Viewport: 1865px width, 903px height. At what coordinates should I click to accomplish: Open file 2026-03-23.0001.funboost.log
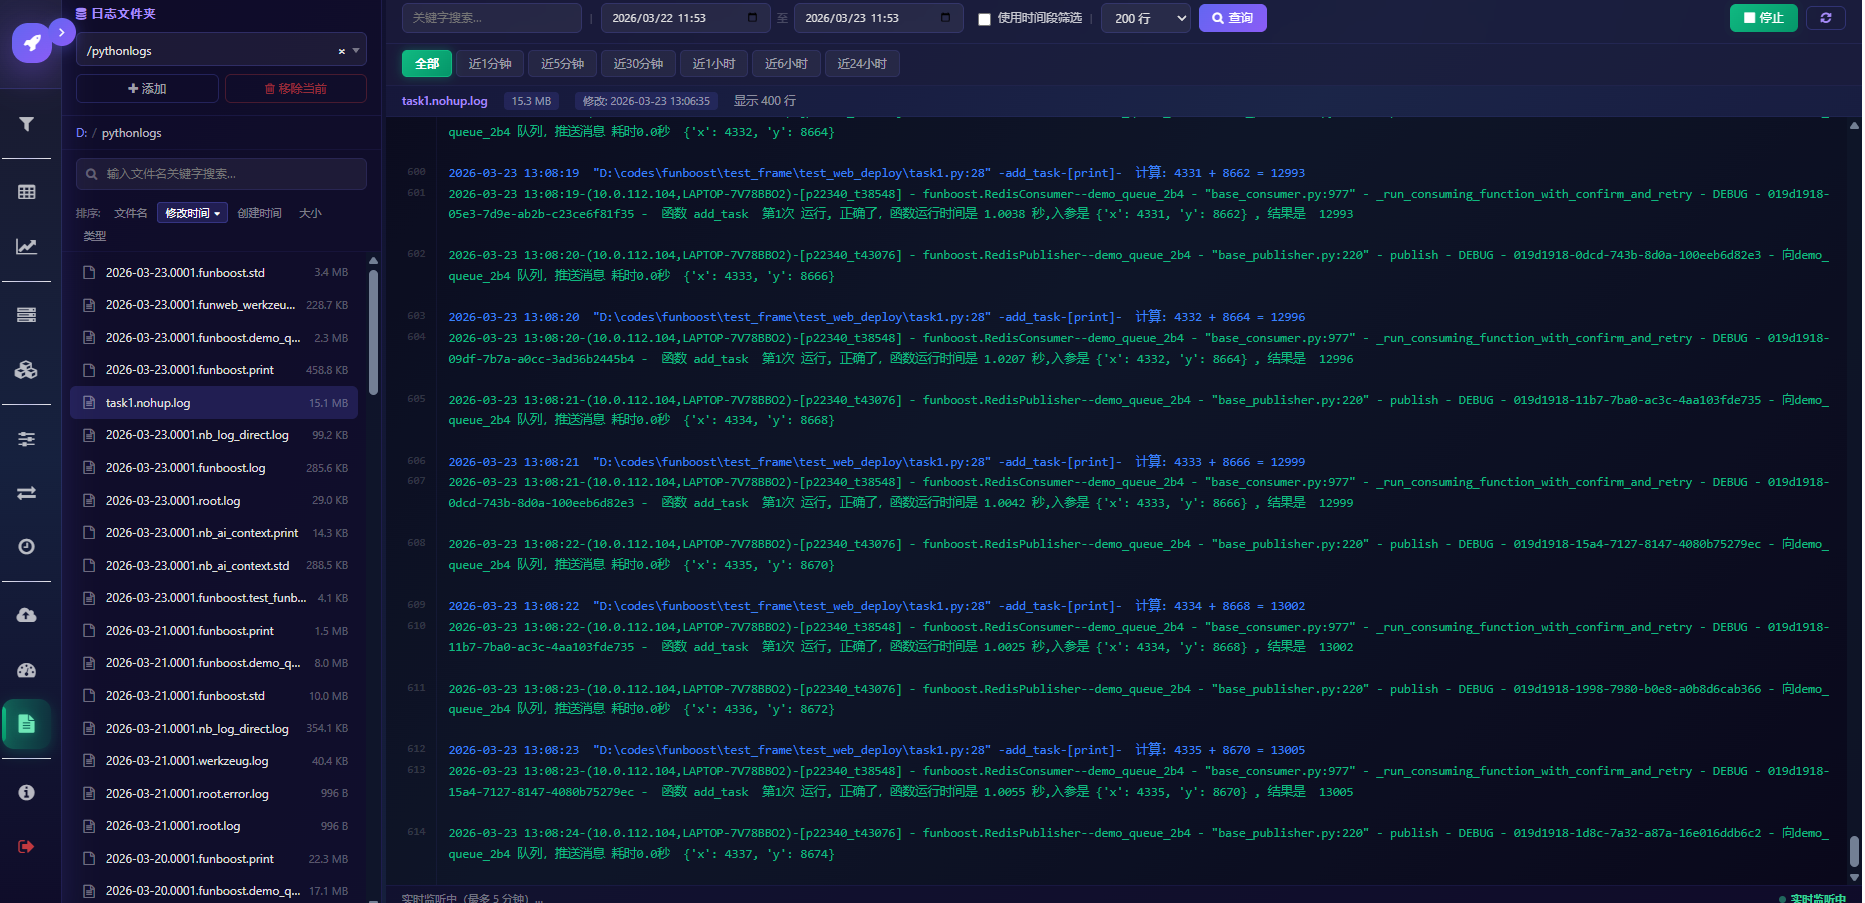click(214, 468)
